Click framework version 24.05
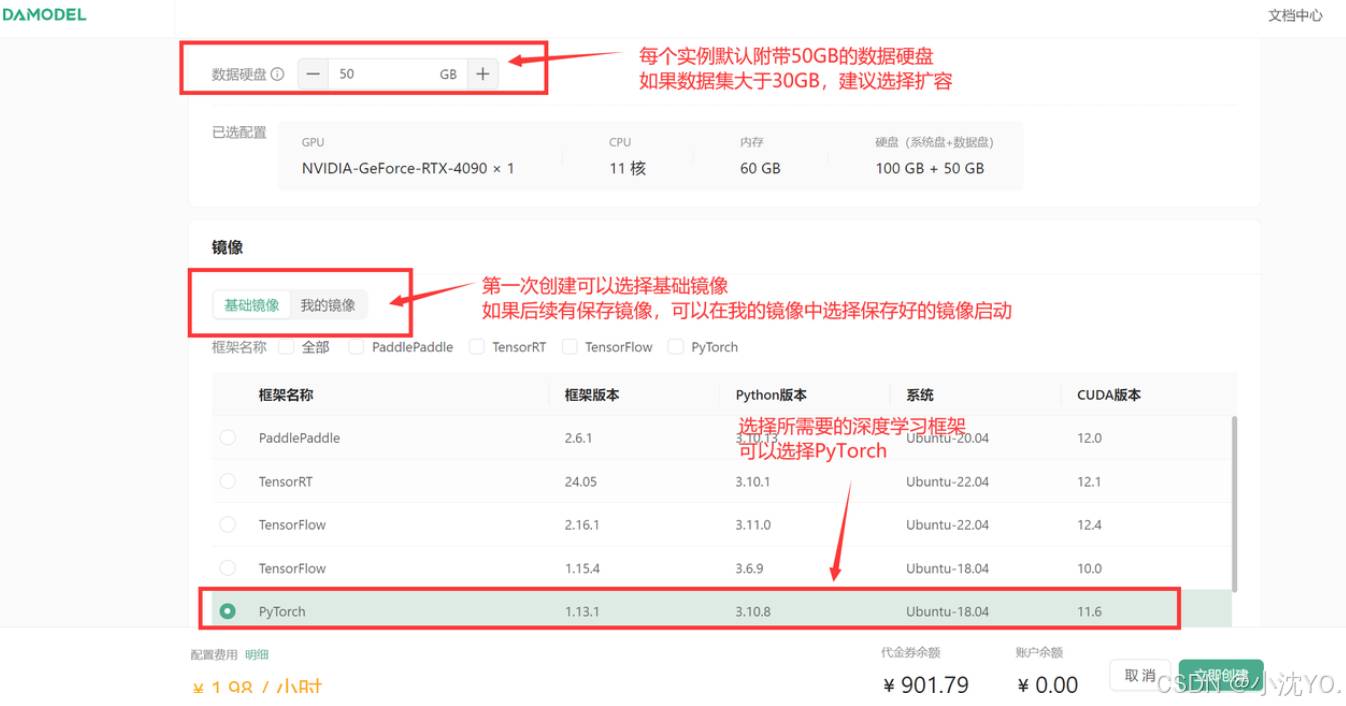Viewport: 1346px width, 706px height. click(x=581, y=481)
